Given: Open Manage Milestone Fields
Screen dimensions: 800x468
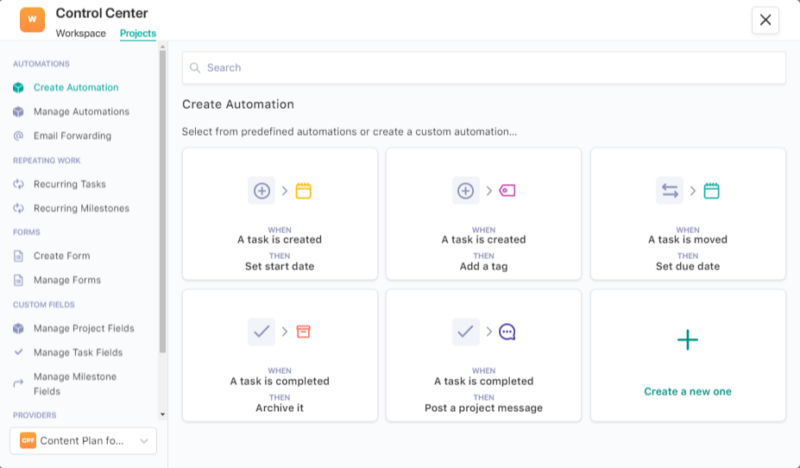Looking at the screenshot, I should coord(75,384).
